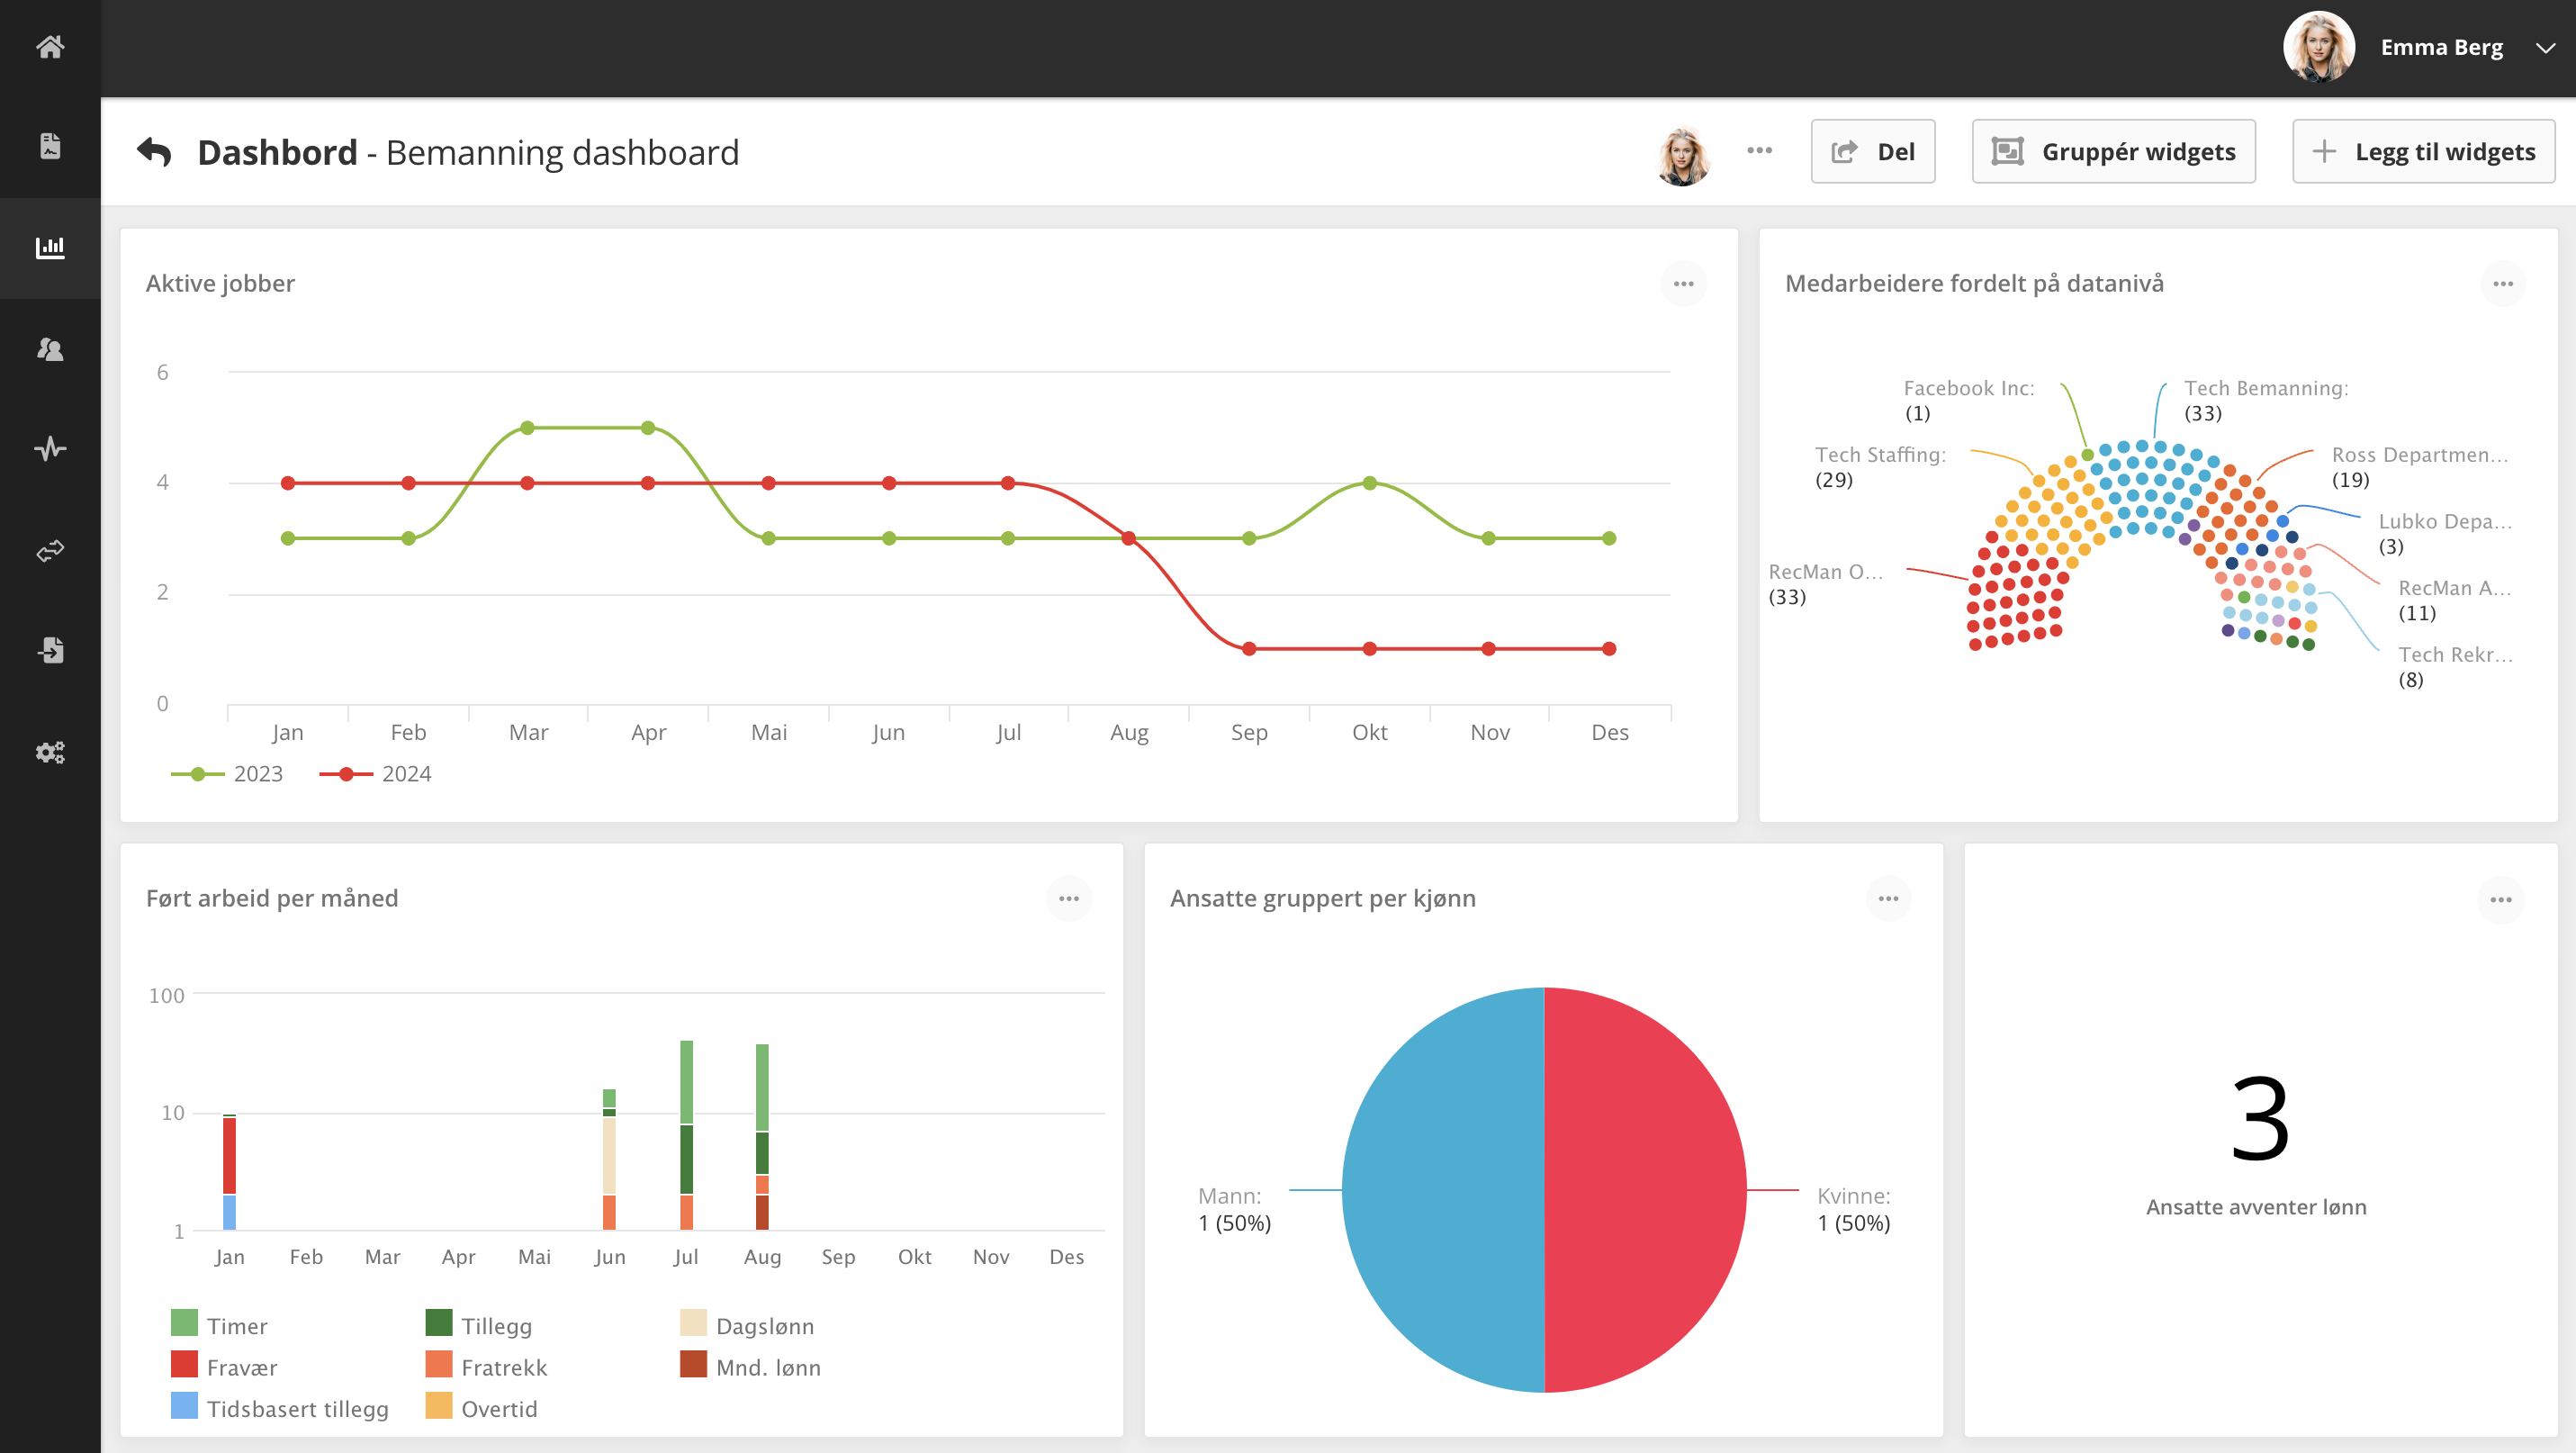Open the settings gears sidebar icon

tap(50, 752)
